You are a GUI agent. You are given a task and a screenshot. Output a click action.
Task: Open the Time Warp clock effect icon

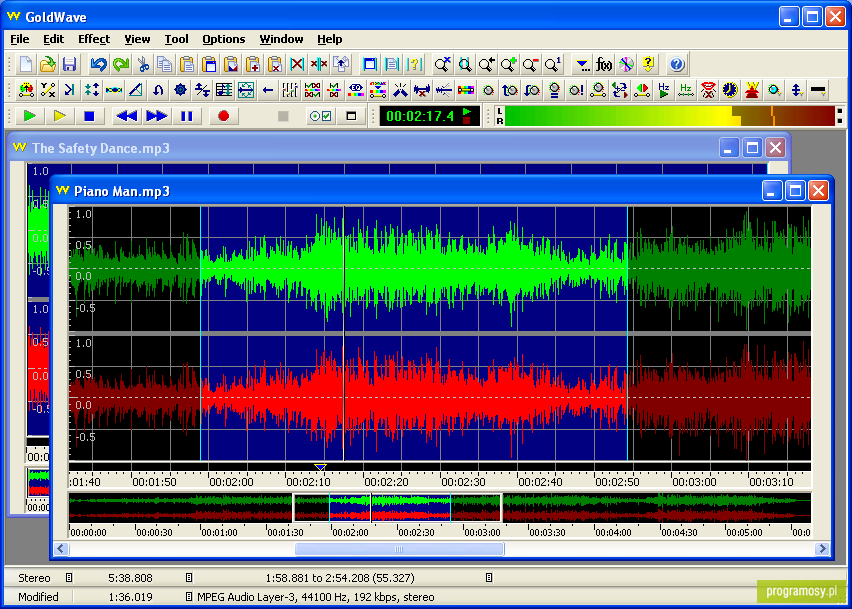[730, 90]
